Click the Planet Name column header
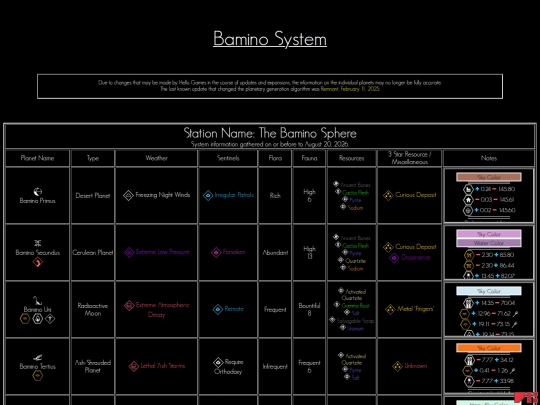 tap(37, 158)
